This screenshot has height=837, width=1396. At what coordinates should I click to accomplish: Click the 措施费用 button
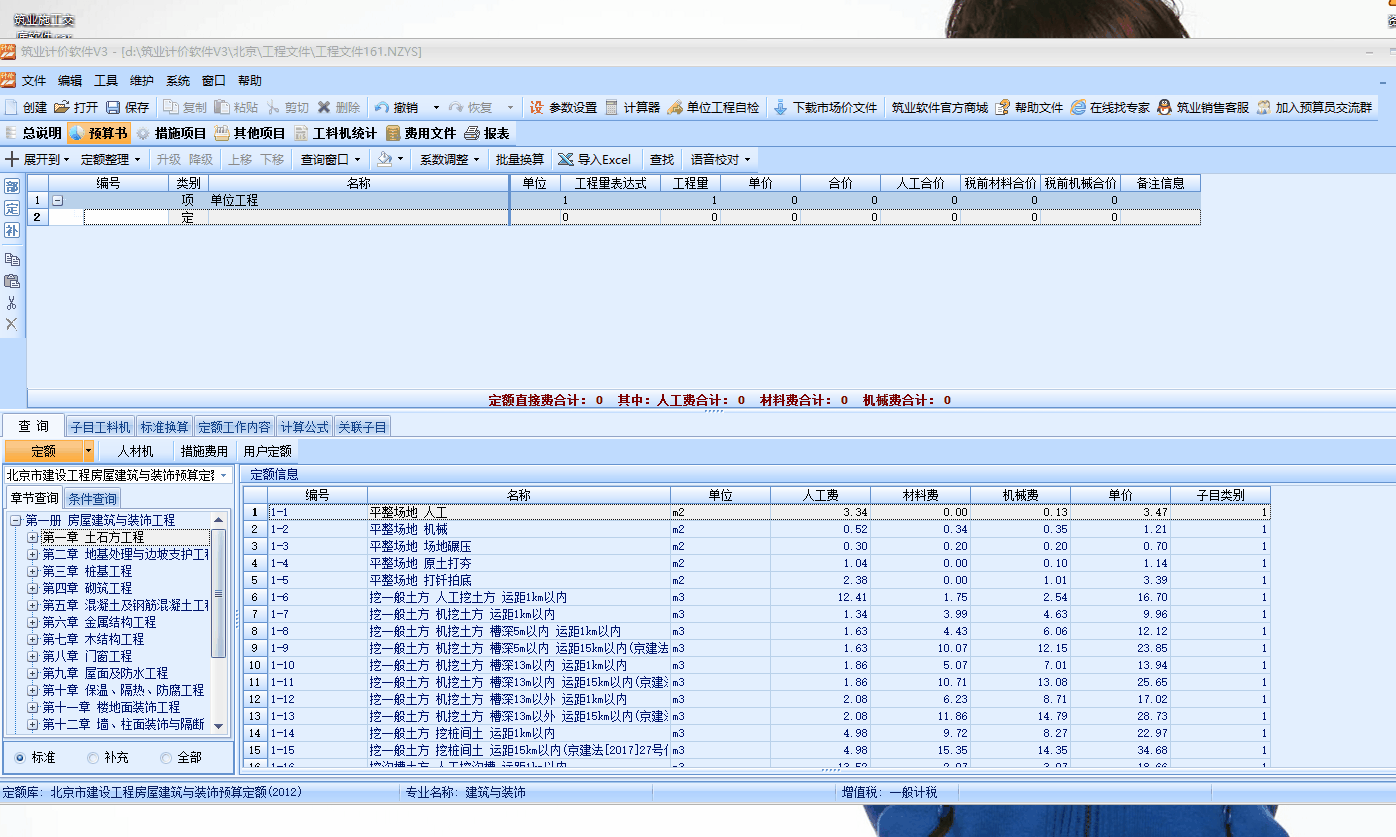pyautogui.click(x=204, y=451)
